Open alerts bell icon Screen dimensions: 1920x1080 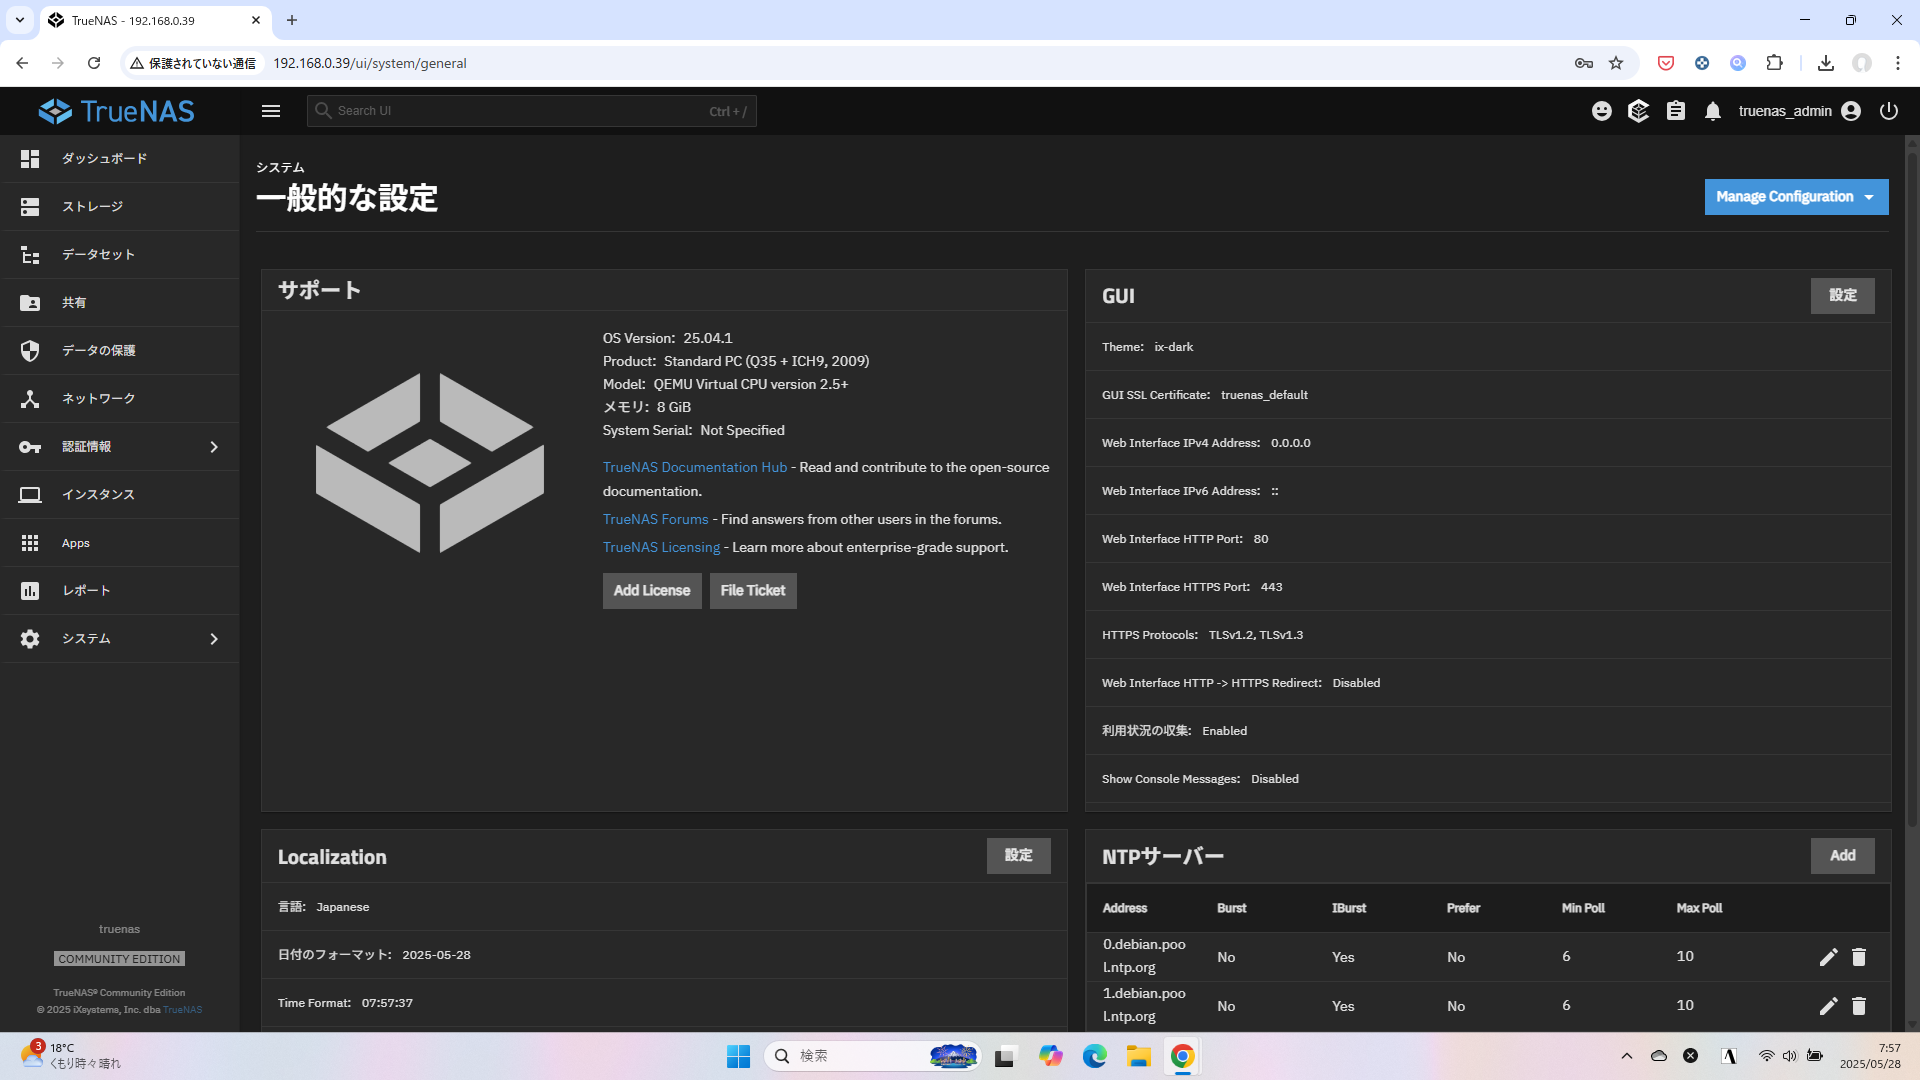coord(1713,111)
